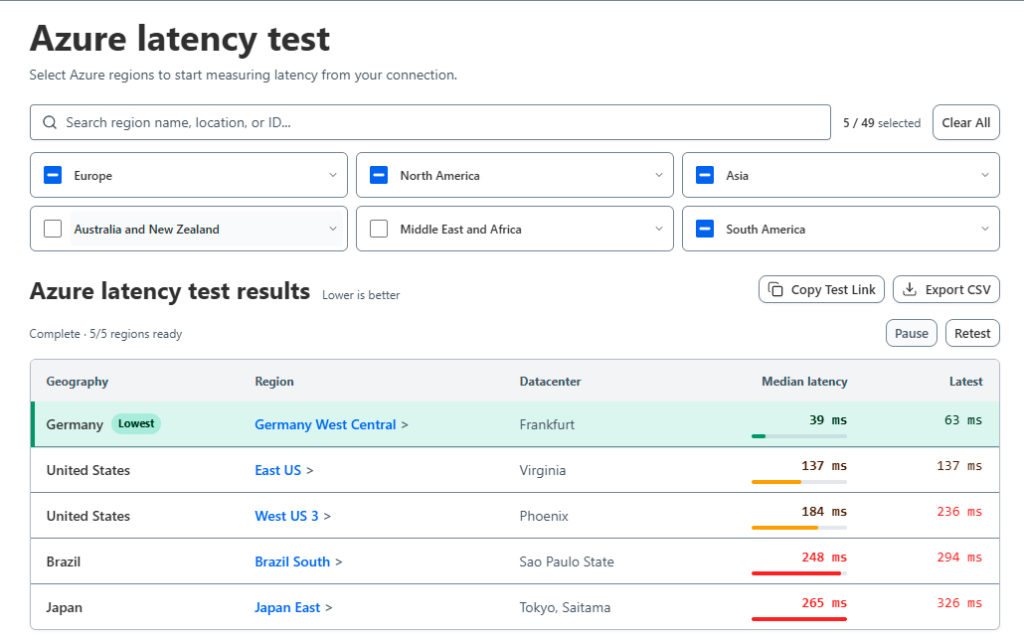
Task: Click the download icon in Export CSV
Action: 909,289
